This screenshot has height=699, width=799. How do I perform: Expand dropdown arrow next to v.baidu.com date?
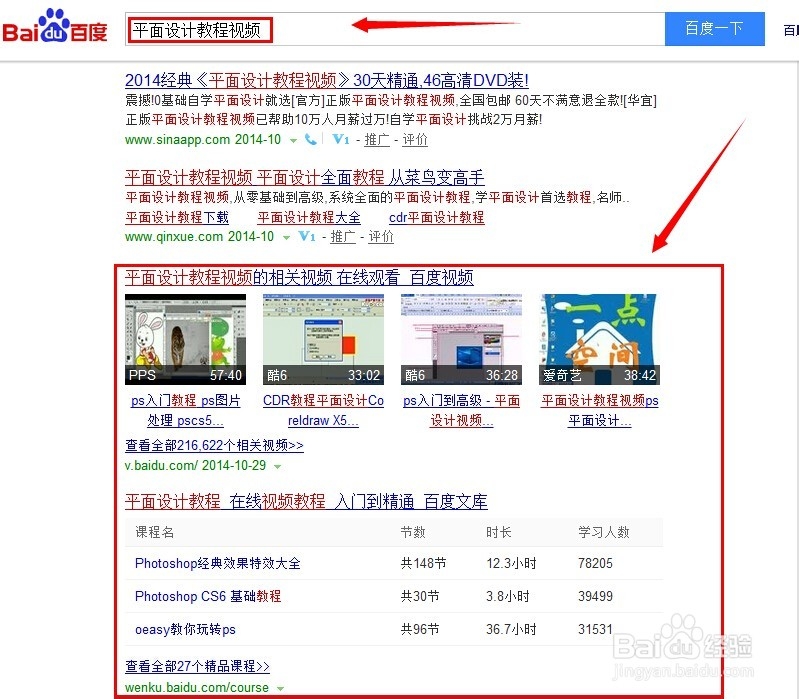tap(278, 466)
